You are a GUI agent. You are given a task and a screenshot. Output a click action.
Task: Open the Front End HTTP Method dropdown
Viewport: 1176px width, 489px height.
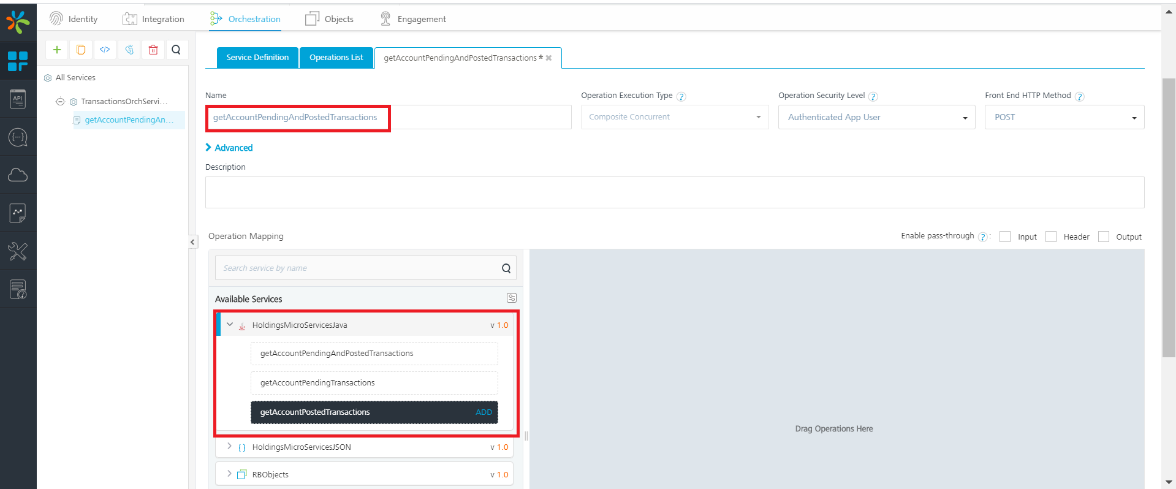pyautogui.click(x=1064, y=117)
